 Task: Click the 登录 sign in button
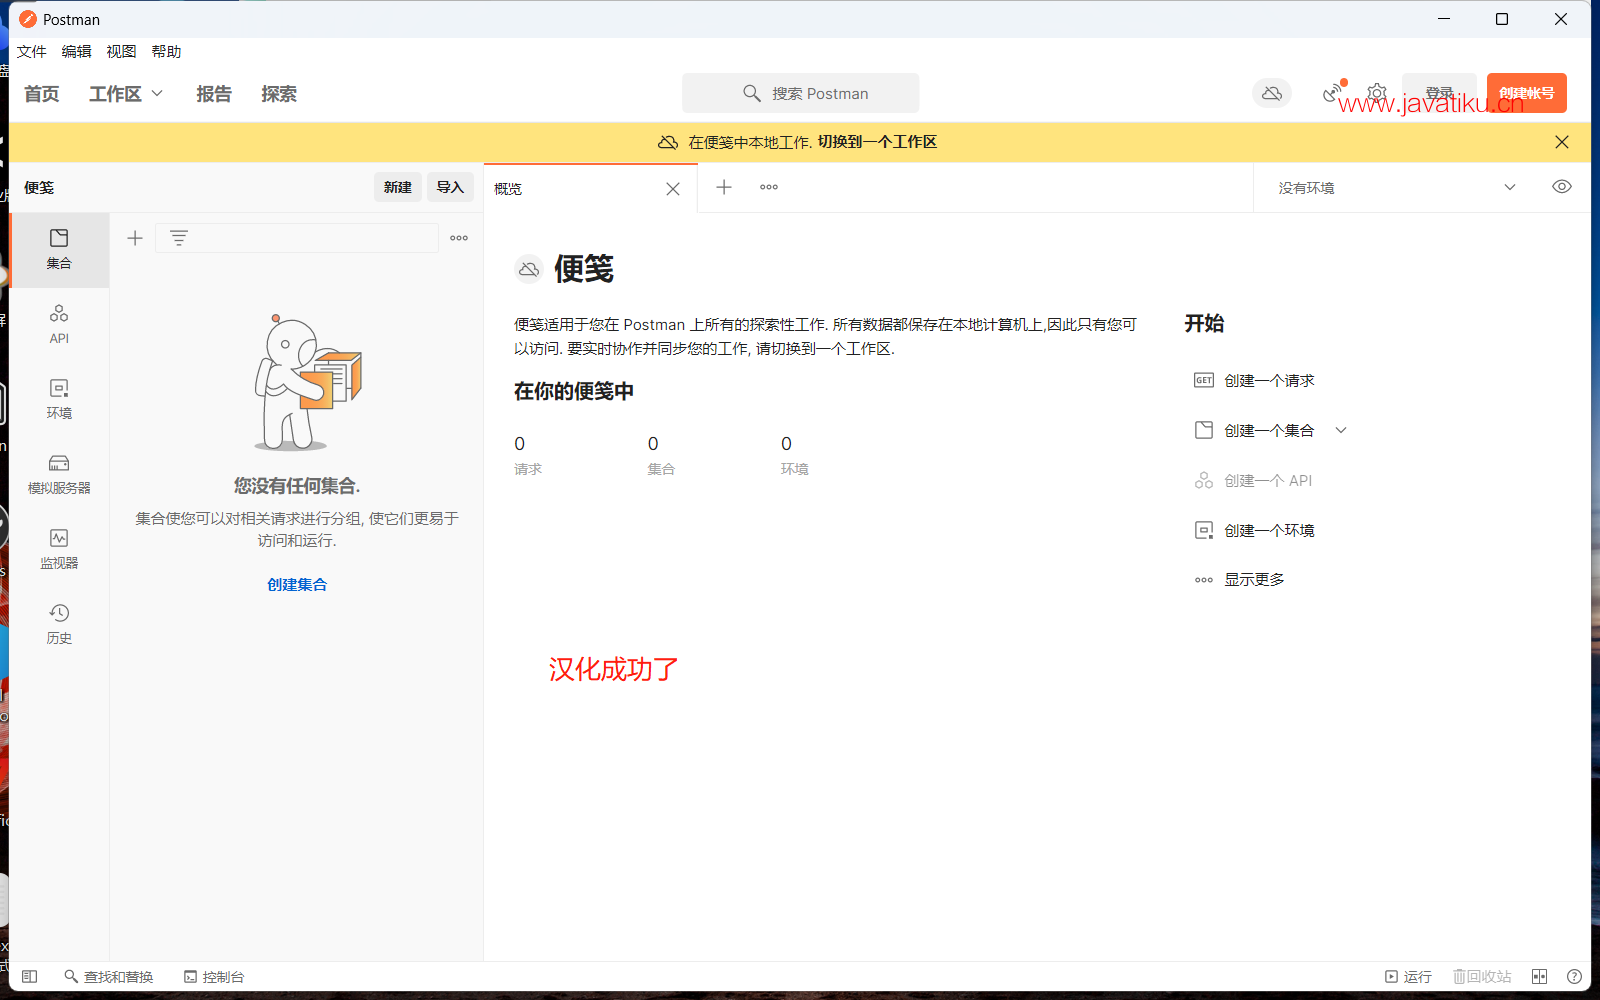(x=1439, y=93)
